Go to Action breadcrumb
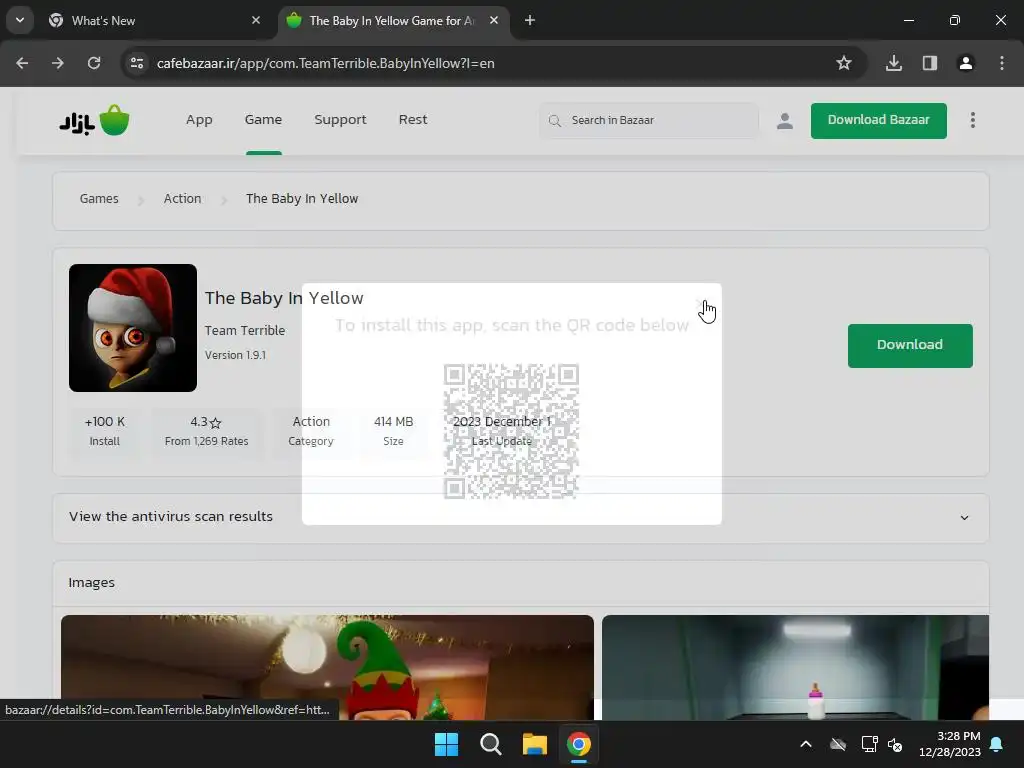 pos(182,199)
